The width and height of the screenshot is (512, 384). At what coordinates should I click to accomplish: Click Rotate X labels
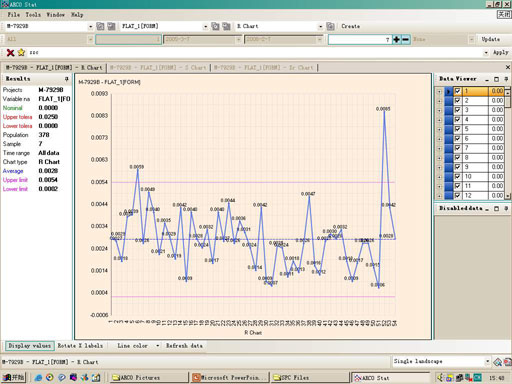[80, 346]
